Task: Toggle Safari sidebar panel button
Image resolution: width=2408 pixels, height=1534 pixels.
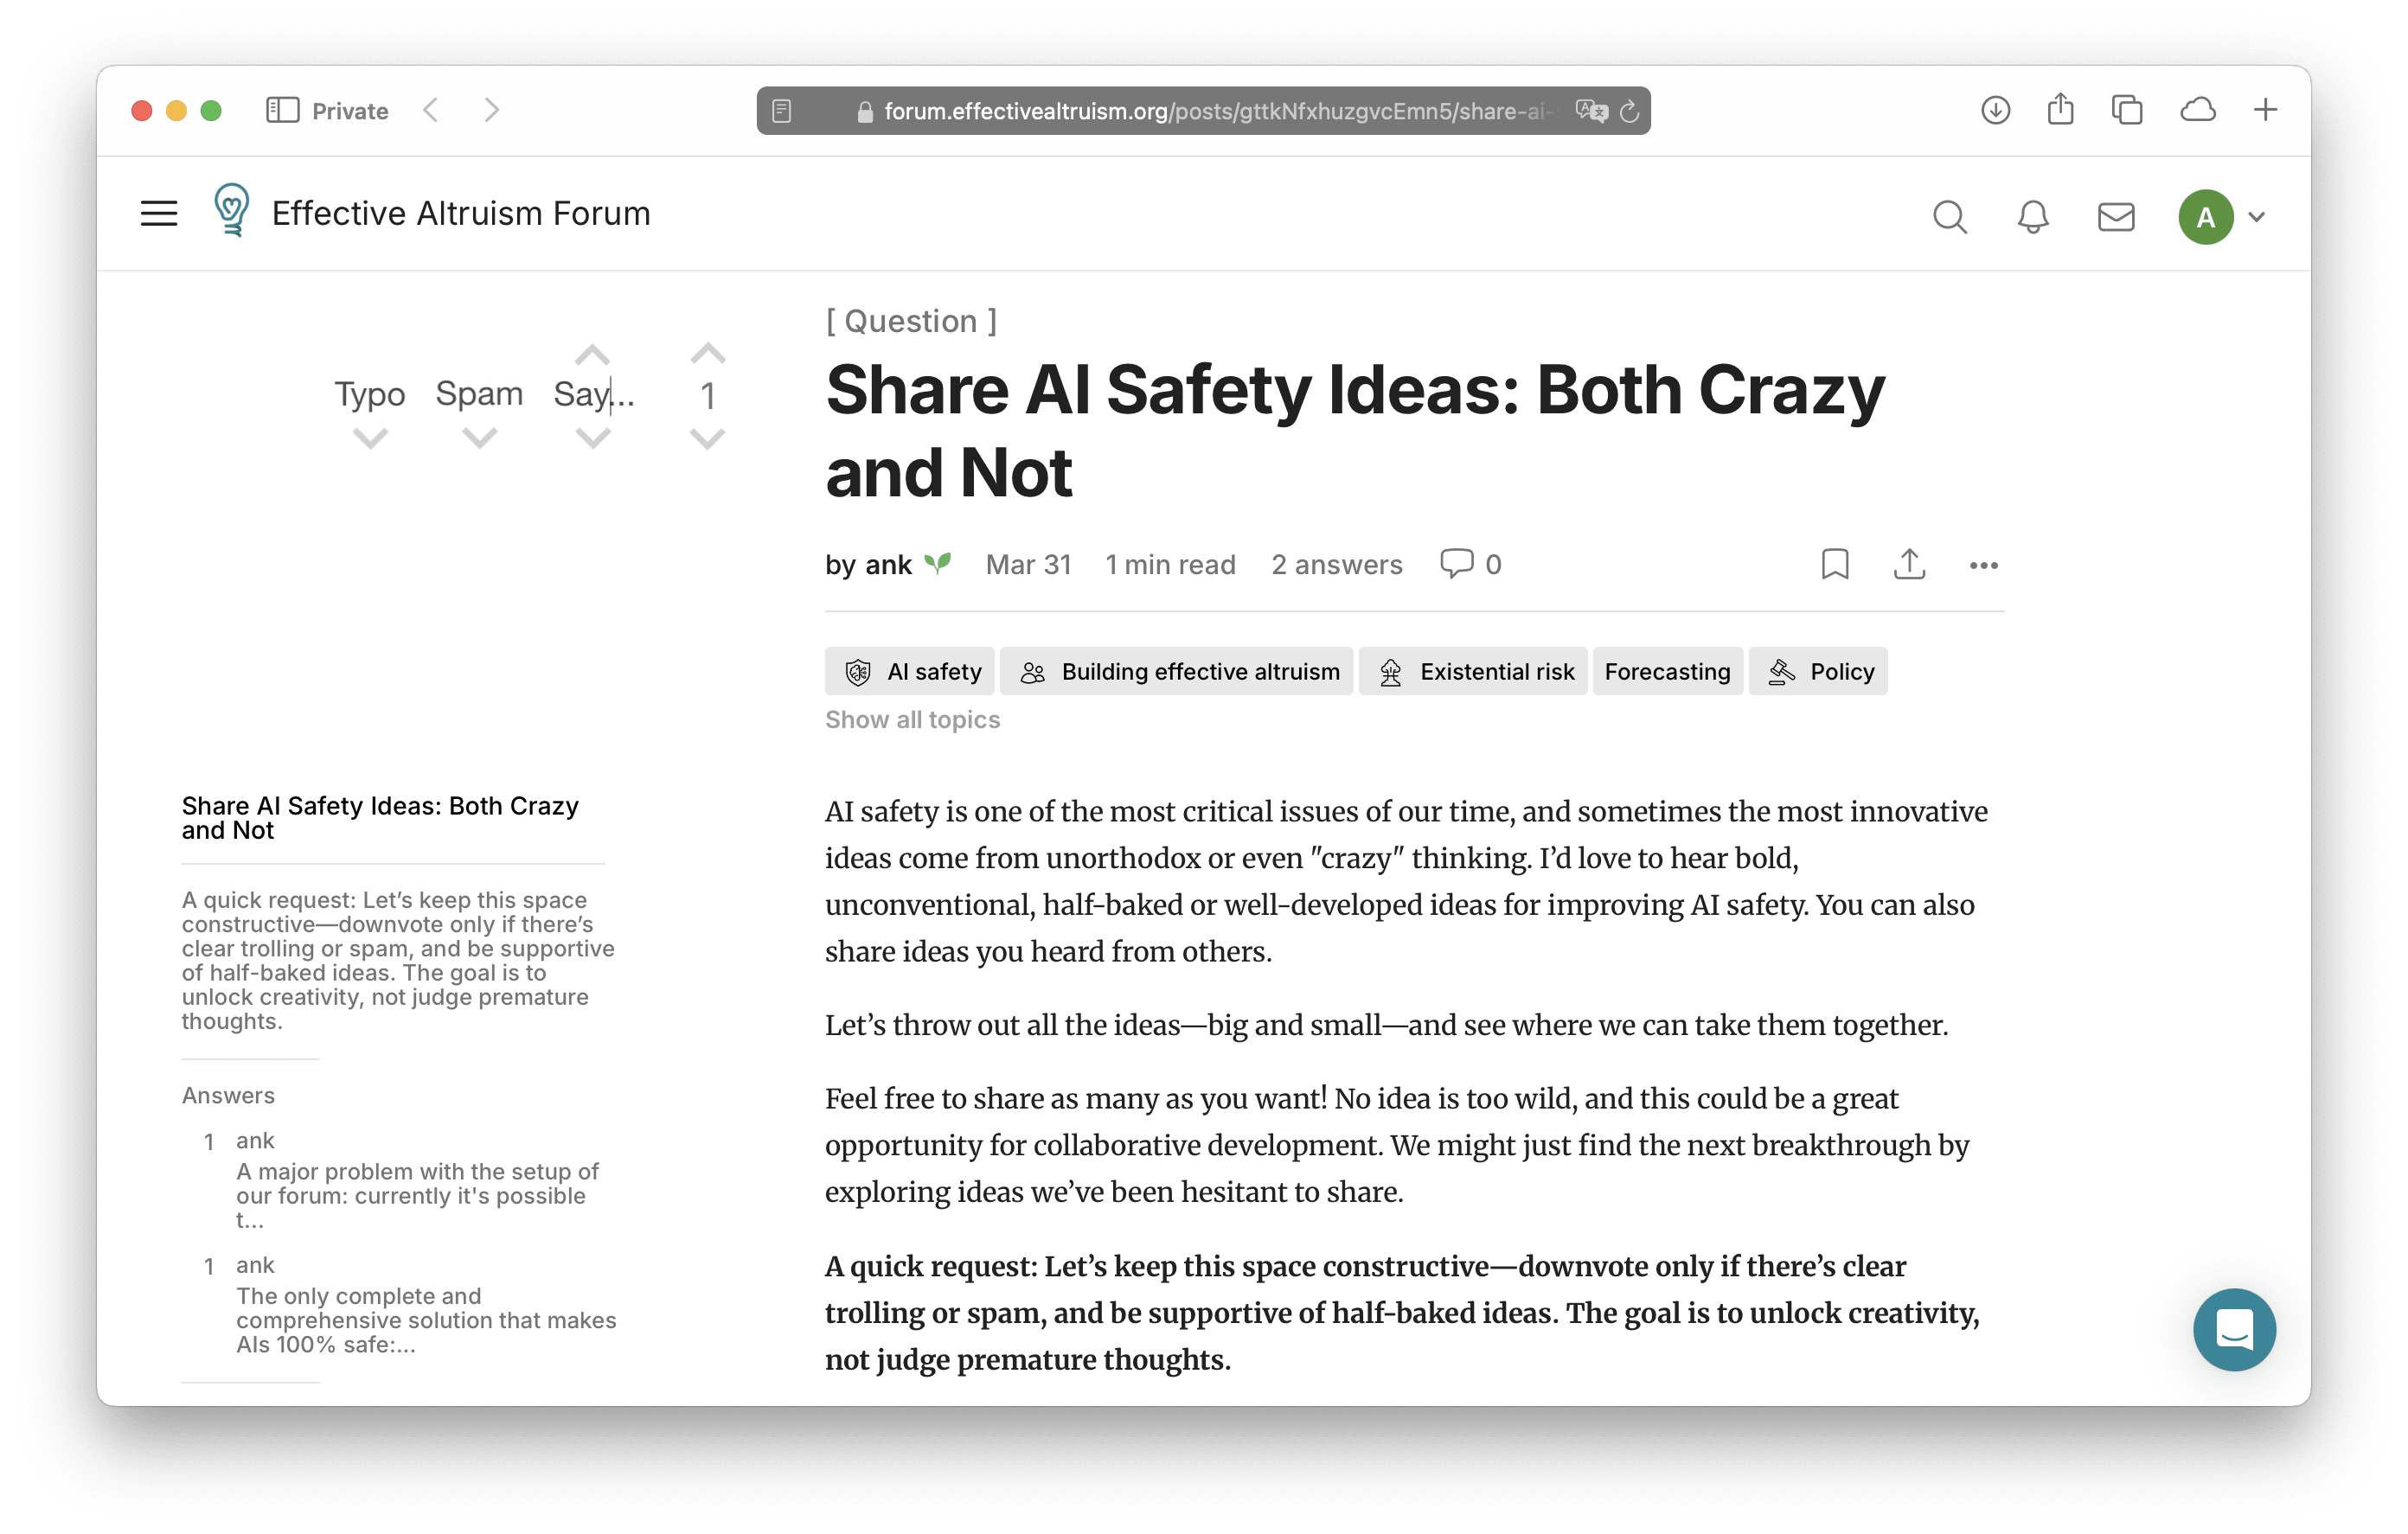Action: point(282,110)
